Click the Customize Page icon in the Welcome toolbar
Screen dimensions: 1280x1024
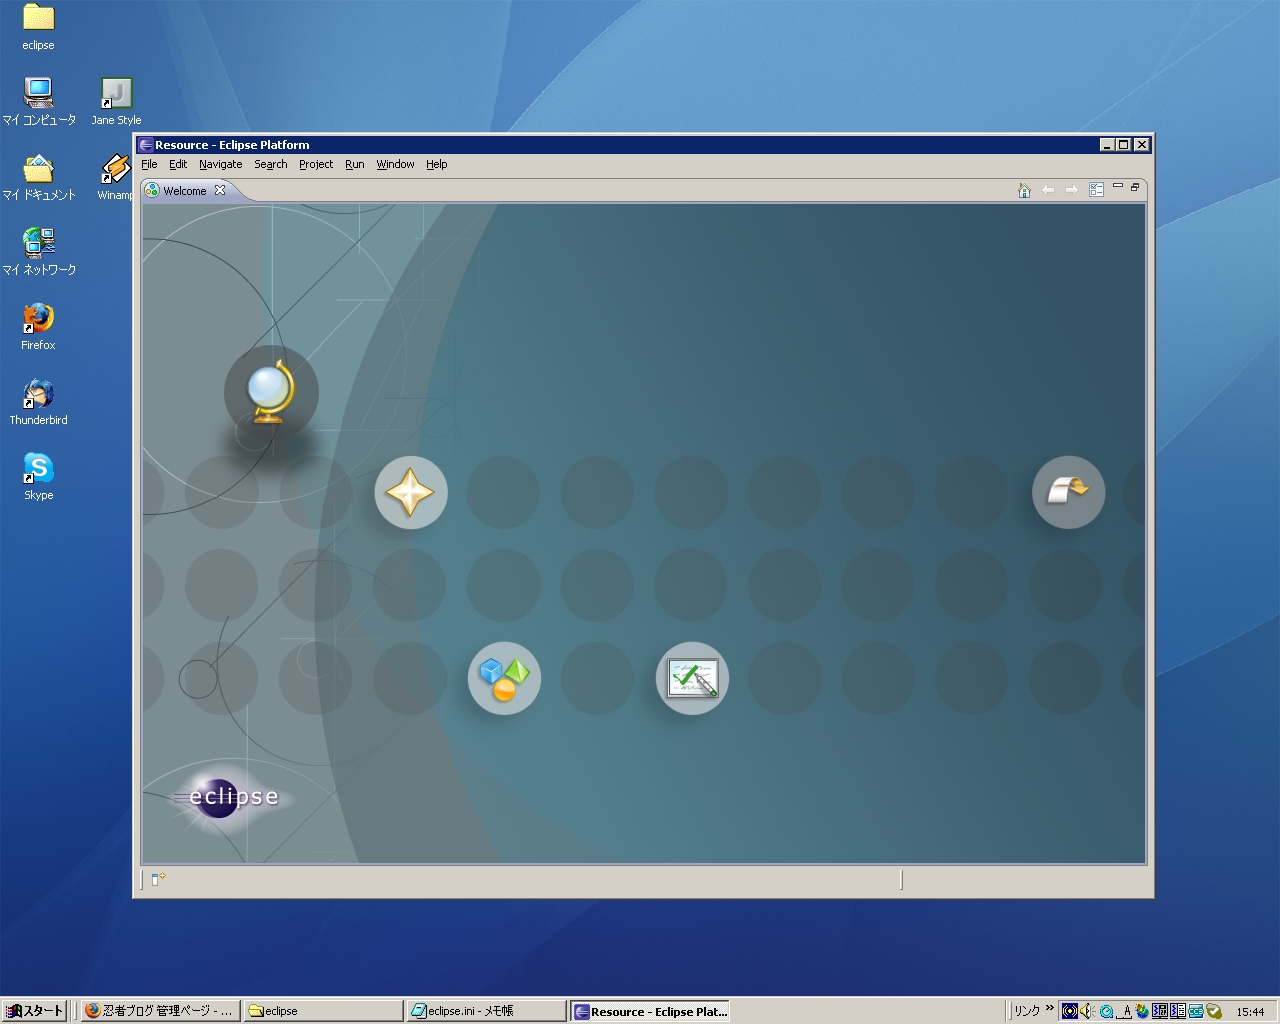pyautogui.click(x=1096, y=190)
